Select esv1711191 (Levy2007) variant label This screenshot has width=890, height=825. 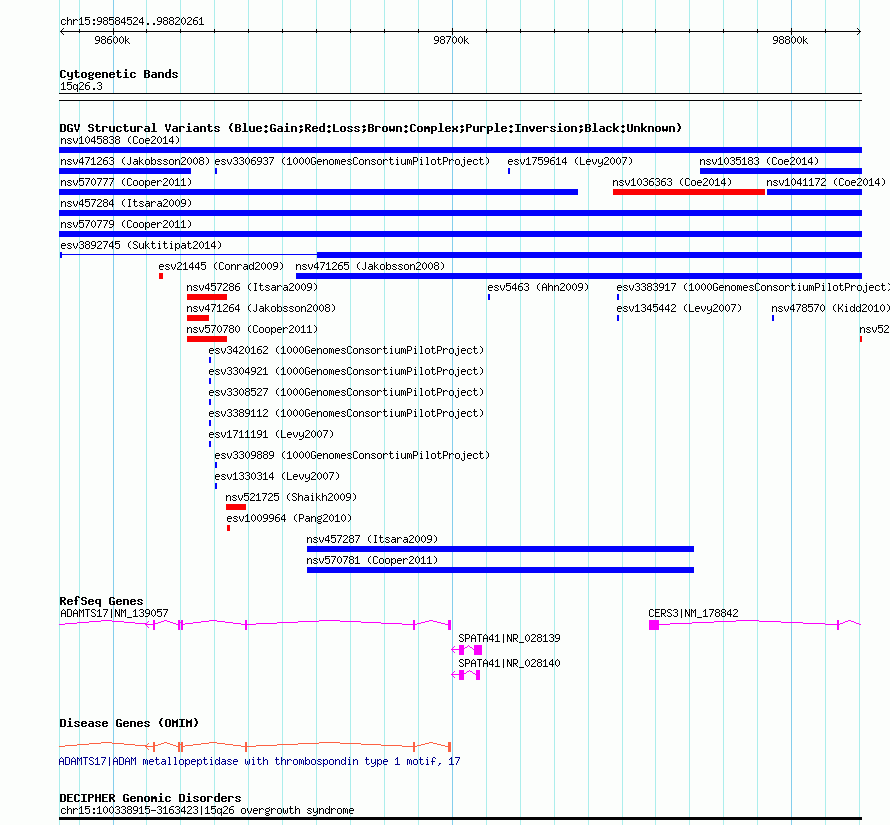(271, 434)
